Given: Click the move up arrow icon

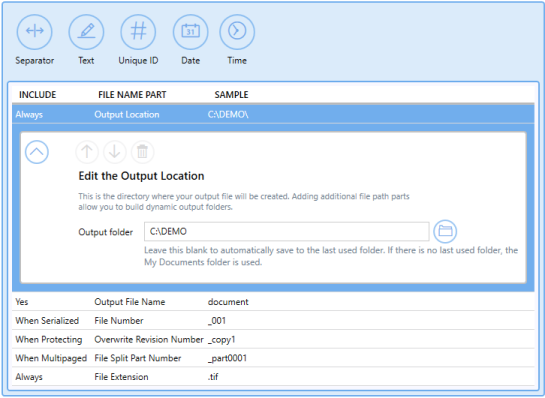Looking at the screenshot, I should (x=87, y=152).
